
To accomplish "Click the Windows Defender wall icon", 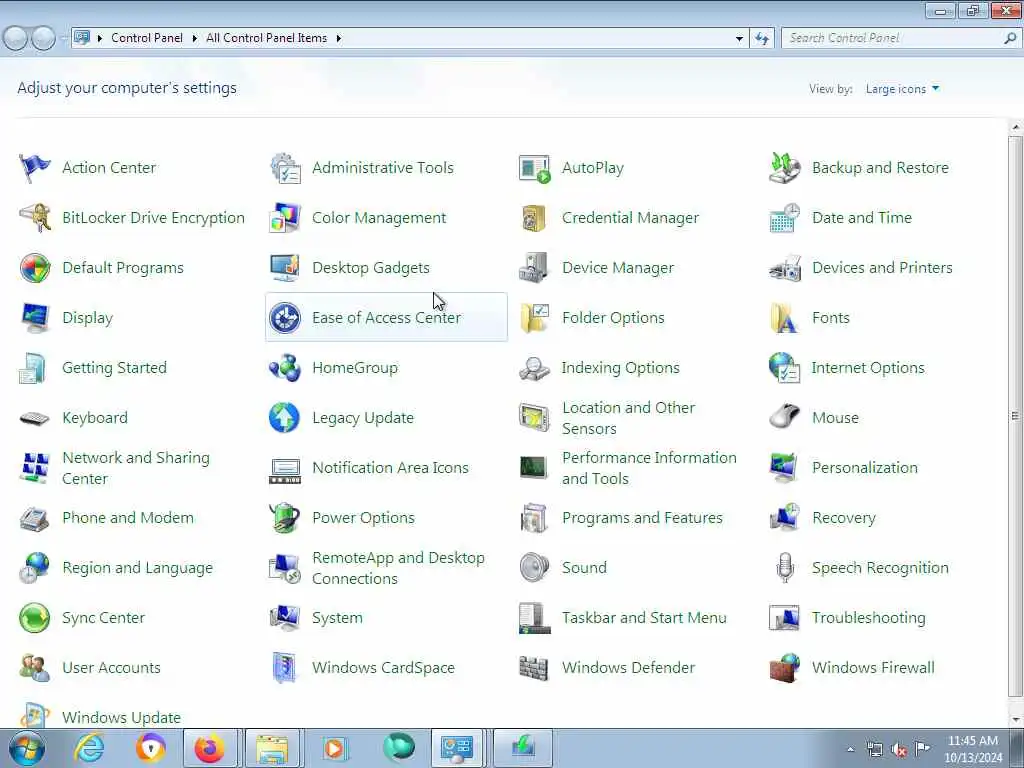I will [534, 667].
